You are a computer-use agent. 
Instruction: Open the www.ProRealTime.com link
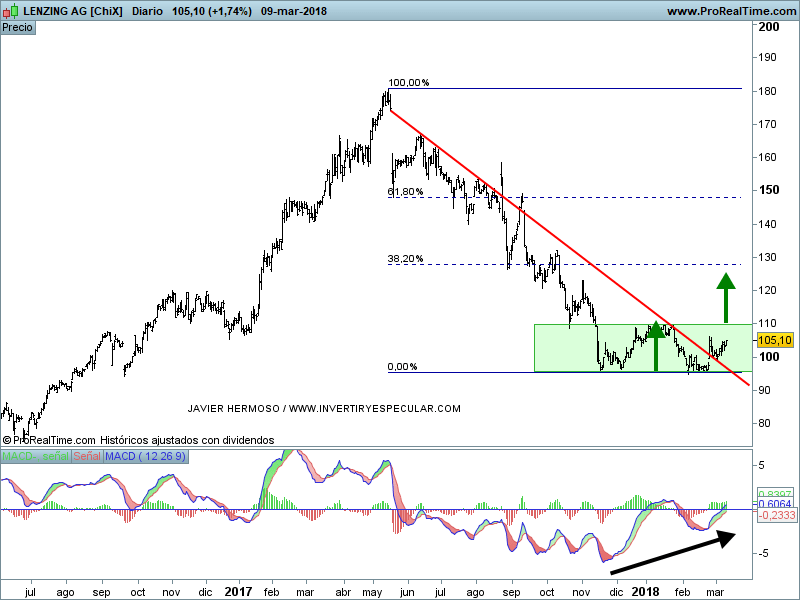[730, 11]
